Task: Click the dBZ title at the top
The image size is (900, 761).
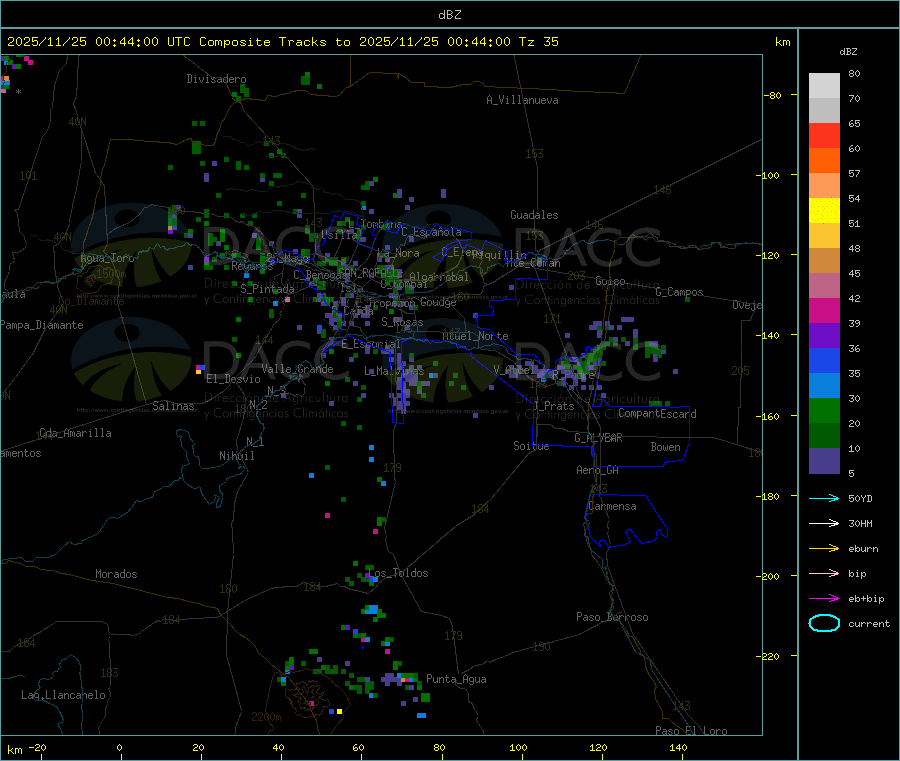Action: coord(449,15)
